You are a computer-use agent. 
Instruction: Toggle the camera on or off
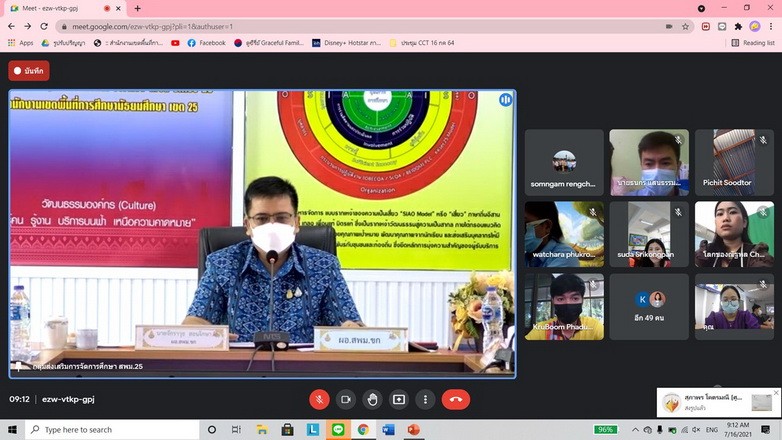click(x=346, y=399)
